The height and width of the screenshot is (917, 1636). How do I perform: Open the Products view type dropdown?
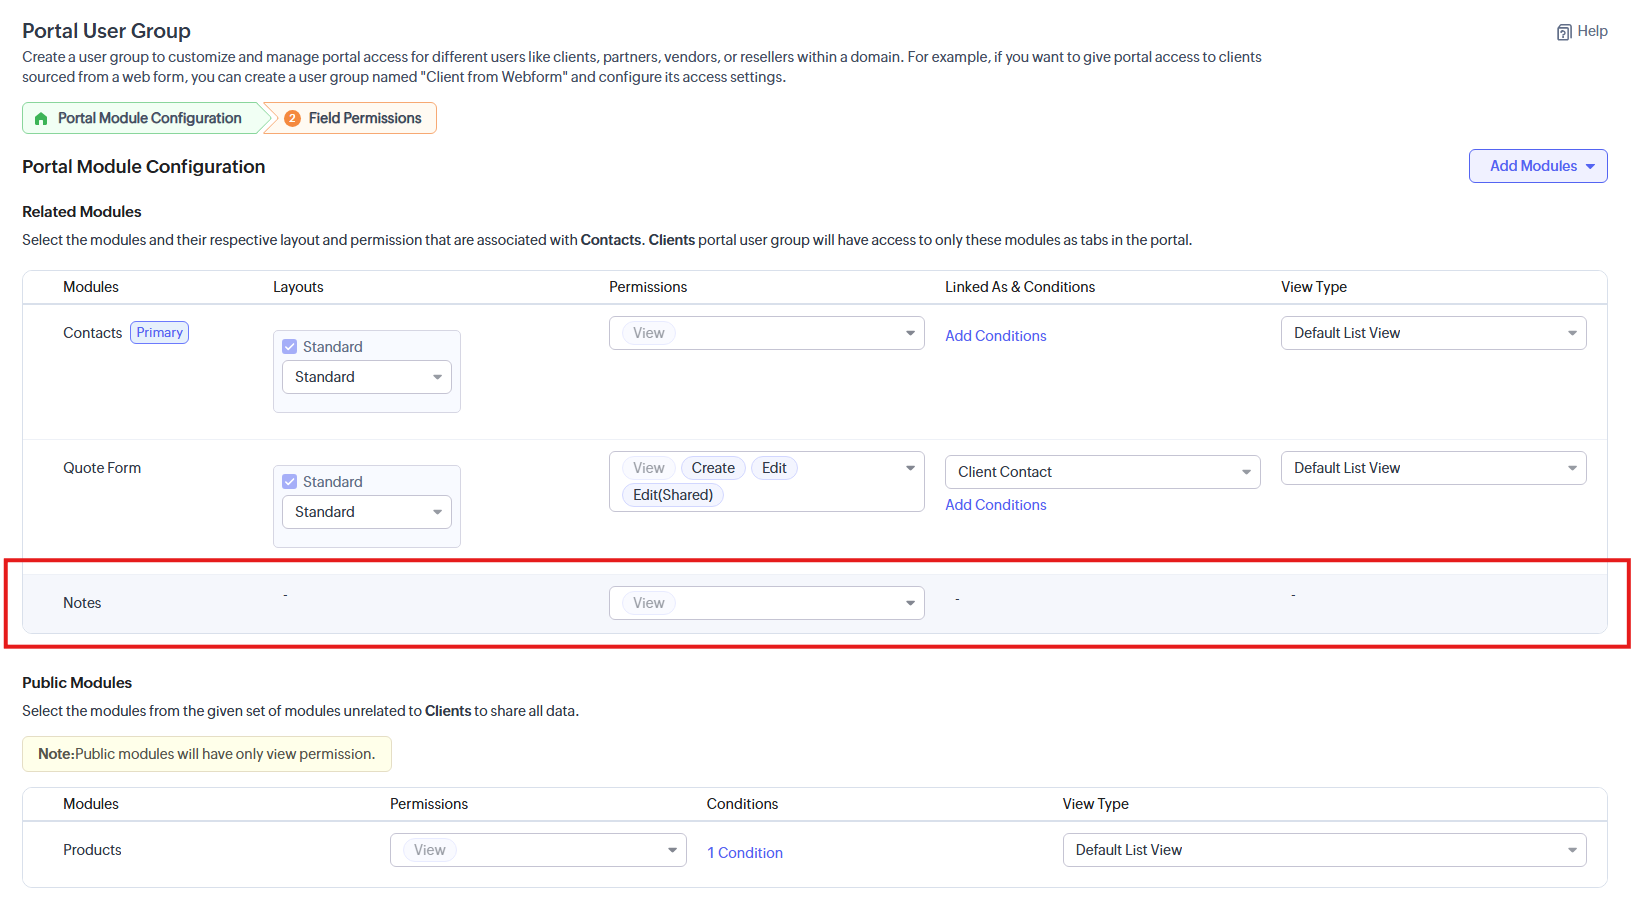click(x=1324, y=850)
